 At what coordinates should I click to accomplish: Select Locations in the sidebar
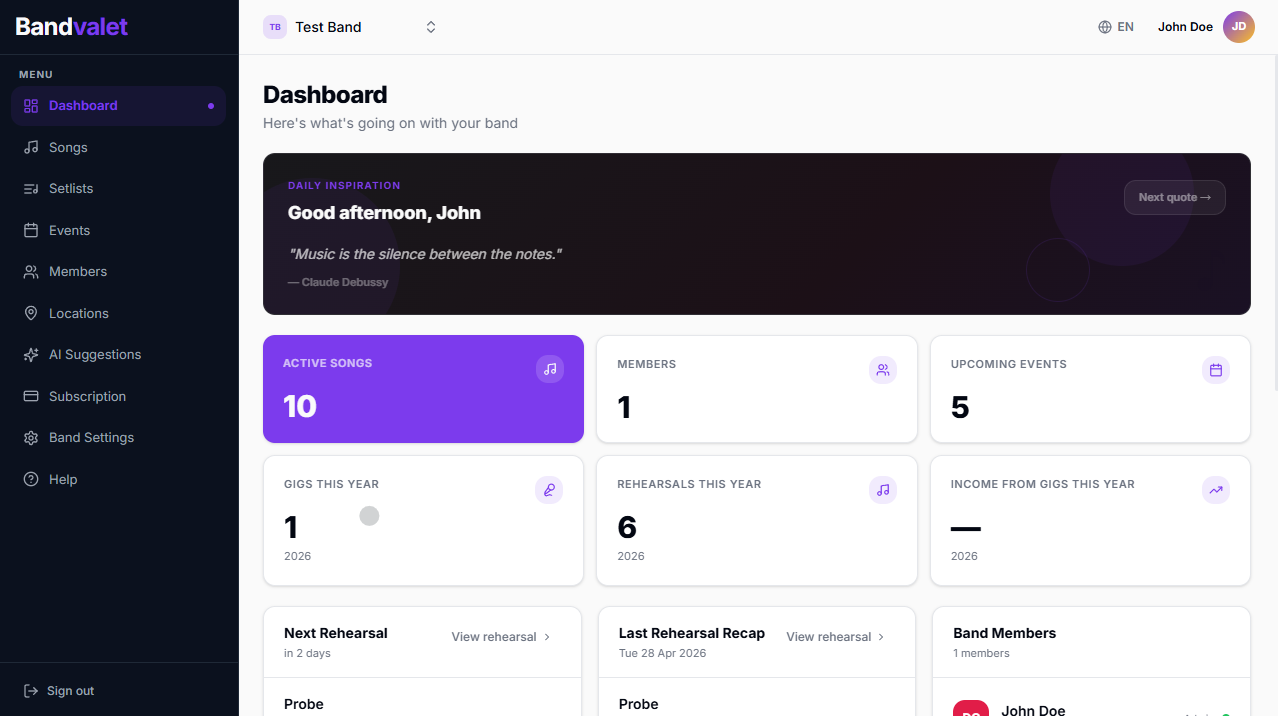pyautogui.click(x=118, y=313)
